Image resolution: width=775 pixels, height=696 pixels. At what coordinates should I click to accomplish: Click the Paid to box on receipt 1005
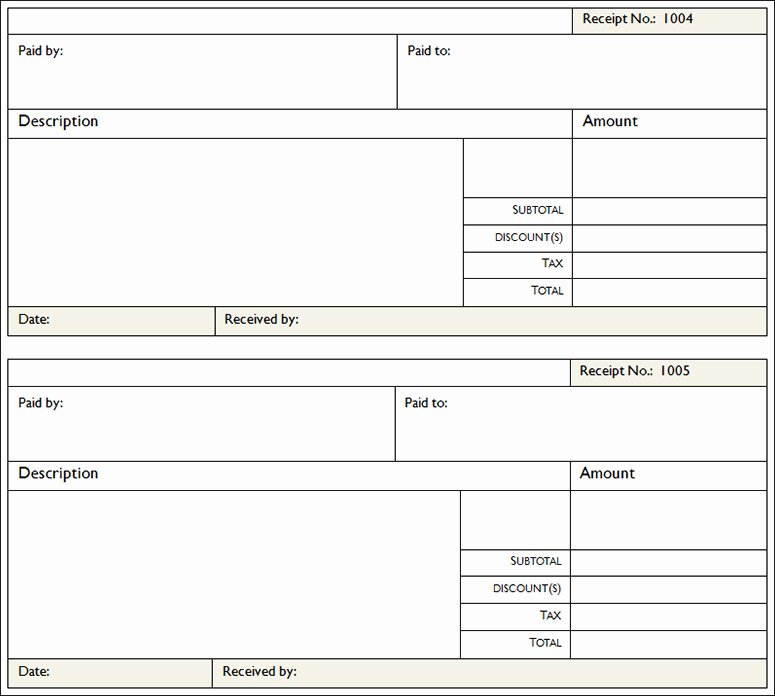[x=581, y=424]
